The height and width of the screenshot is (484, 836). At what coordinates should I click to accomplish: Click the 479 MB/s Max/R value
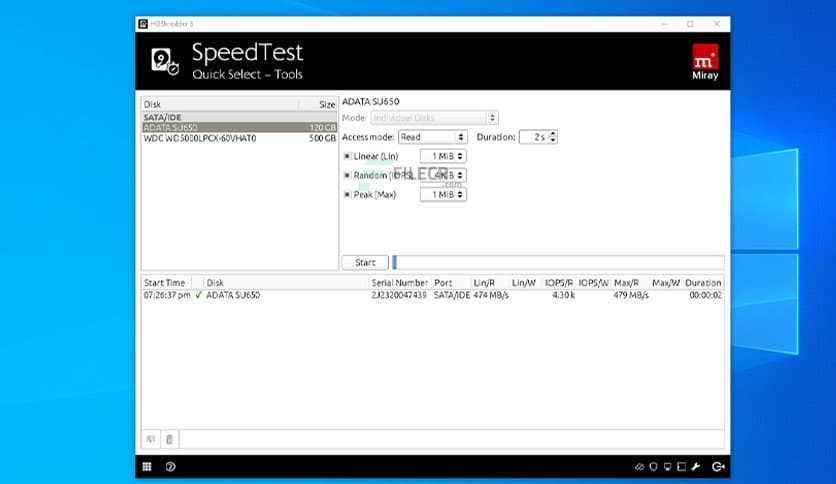pyautogui.click(x=631, y=295)
